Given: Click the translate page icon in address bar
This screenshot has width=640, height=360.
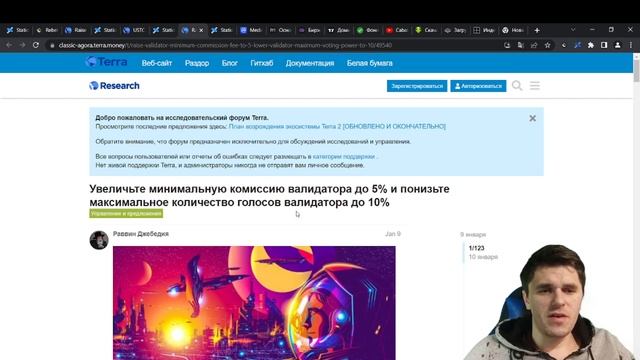Looking at the screenshot, I should click(x=520, y=45).
